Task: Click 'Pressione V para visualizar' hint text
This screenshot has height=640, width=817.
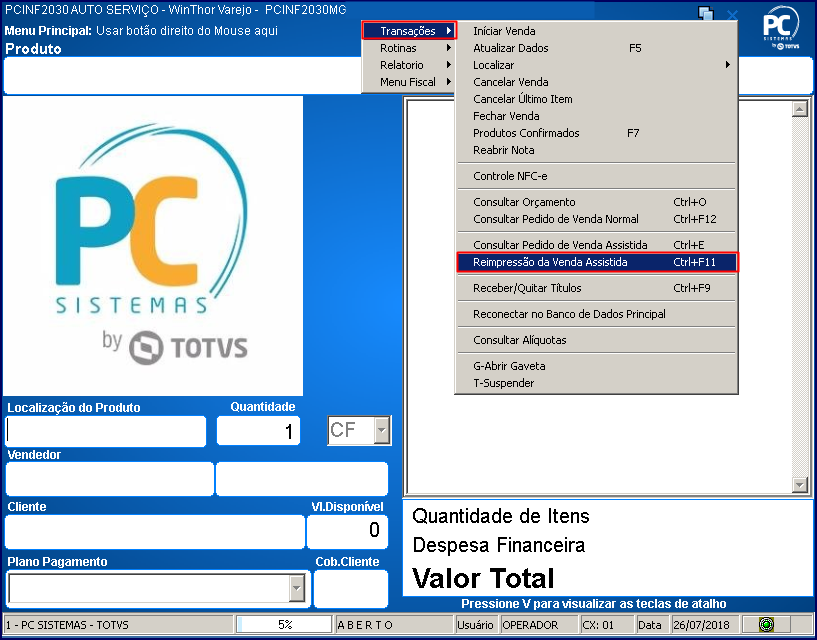Action: point(593,604)
